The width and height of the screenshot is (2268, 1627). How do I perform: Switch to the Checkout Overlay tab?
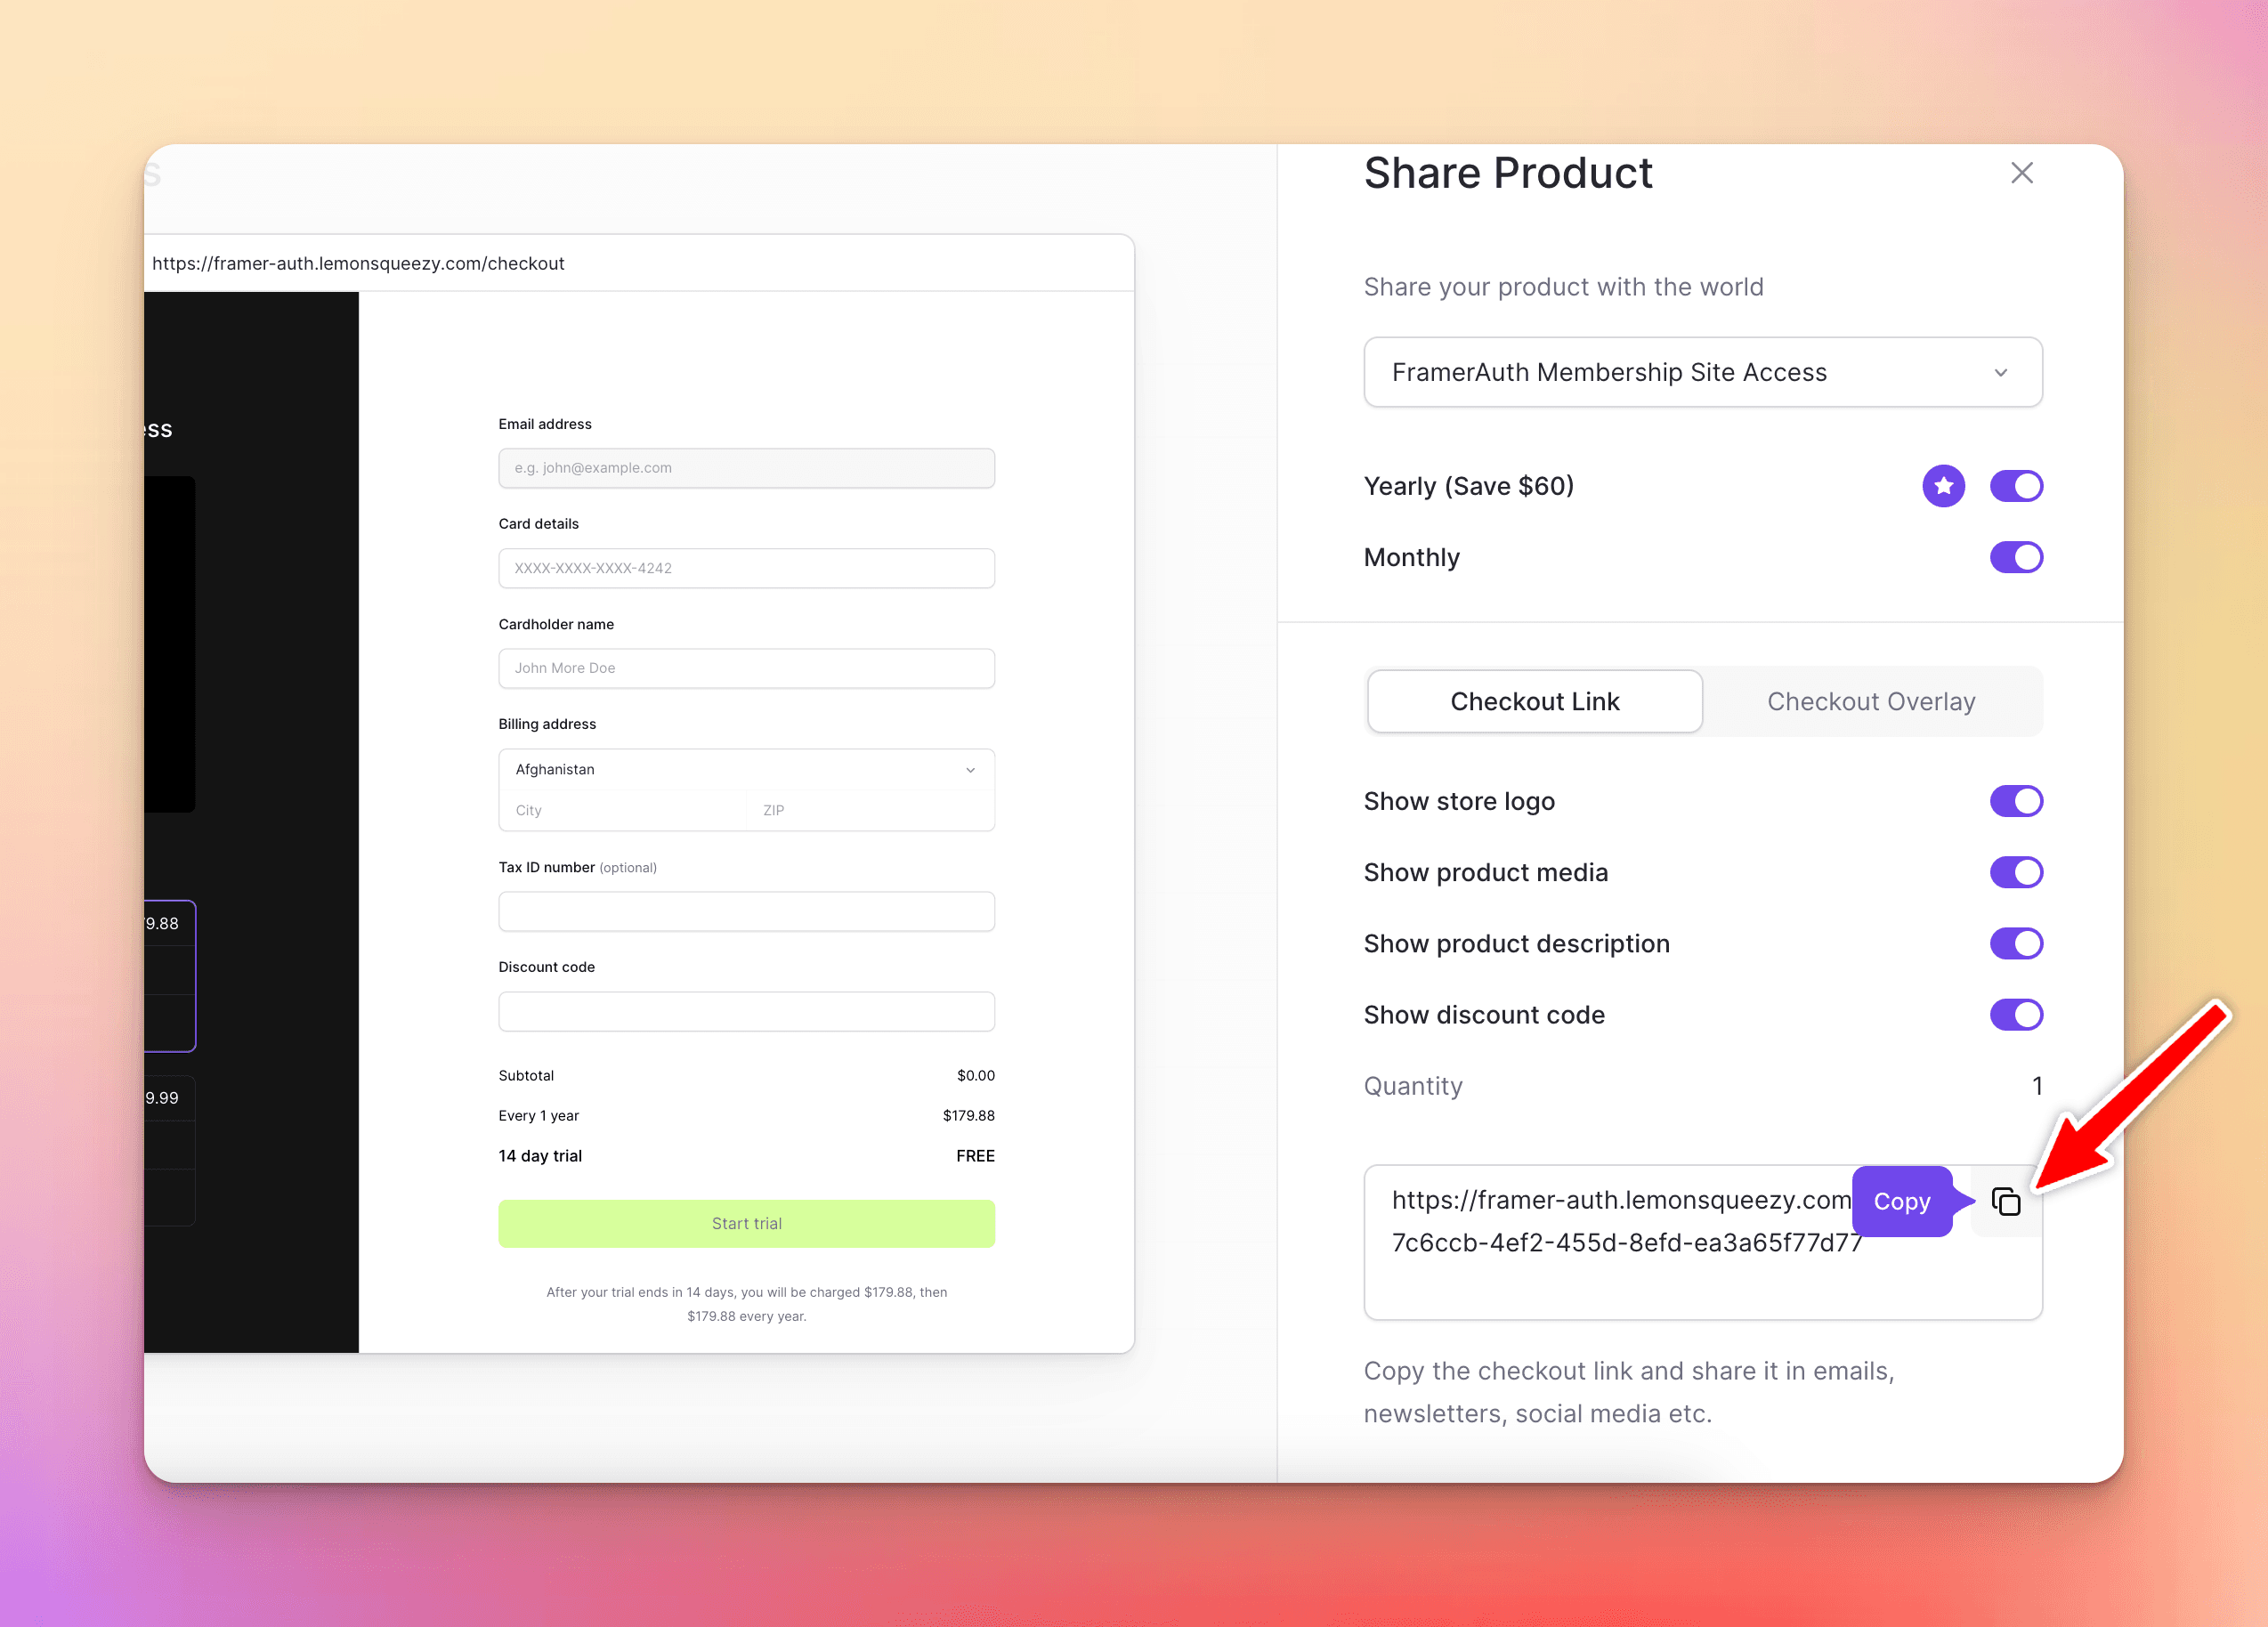(1871, 702)
